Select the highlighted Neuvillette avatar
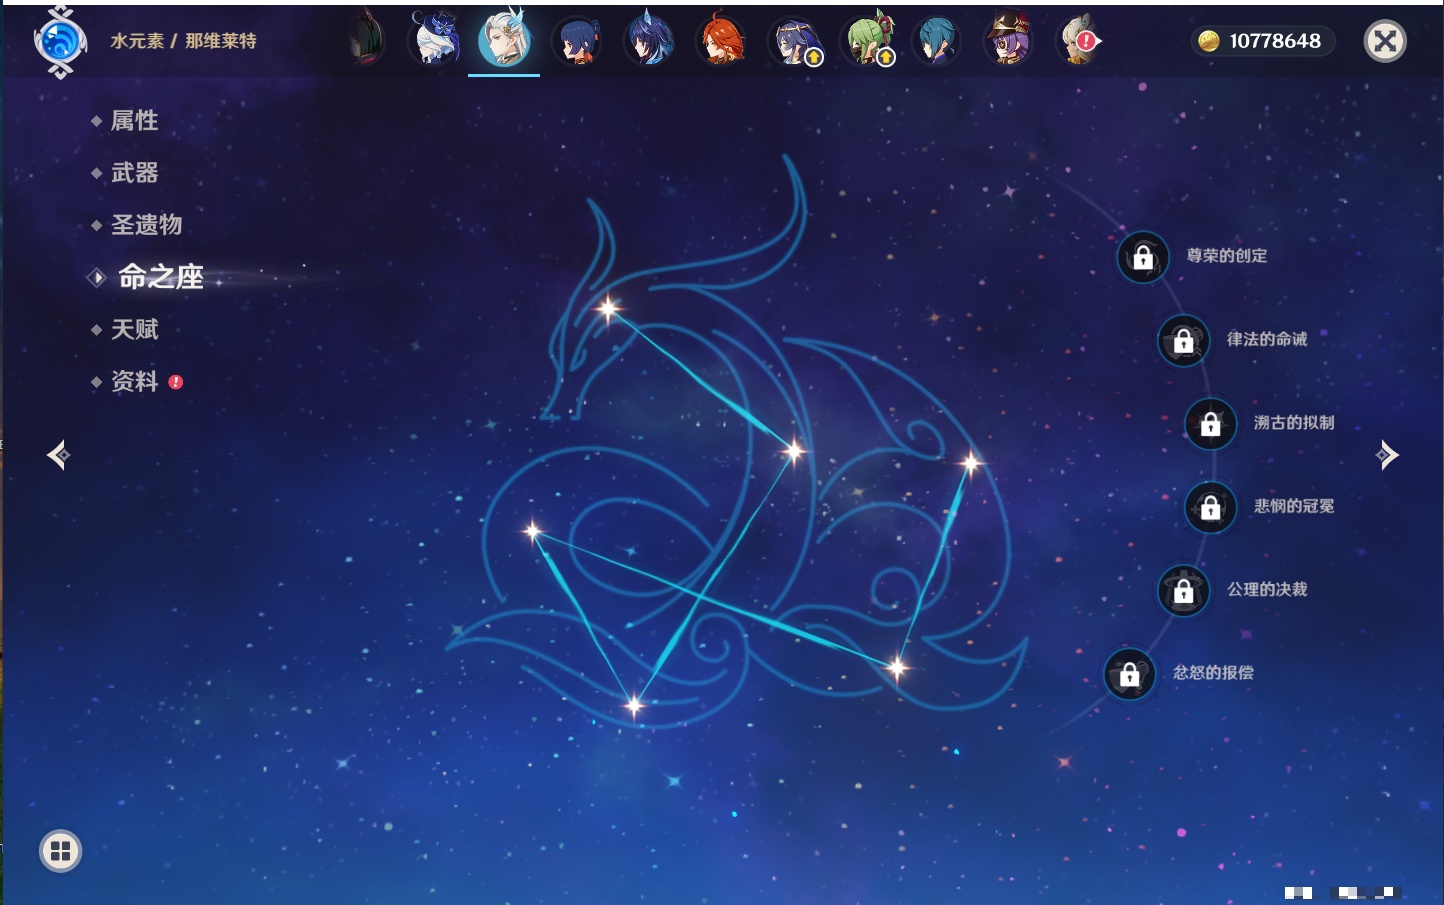 click(x=504, y=40)
